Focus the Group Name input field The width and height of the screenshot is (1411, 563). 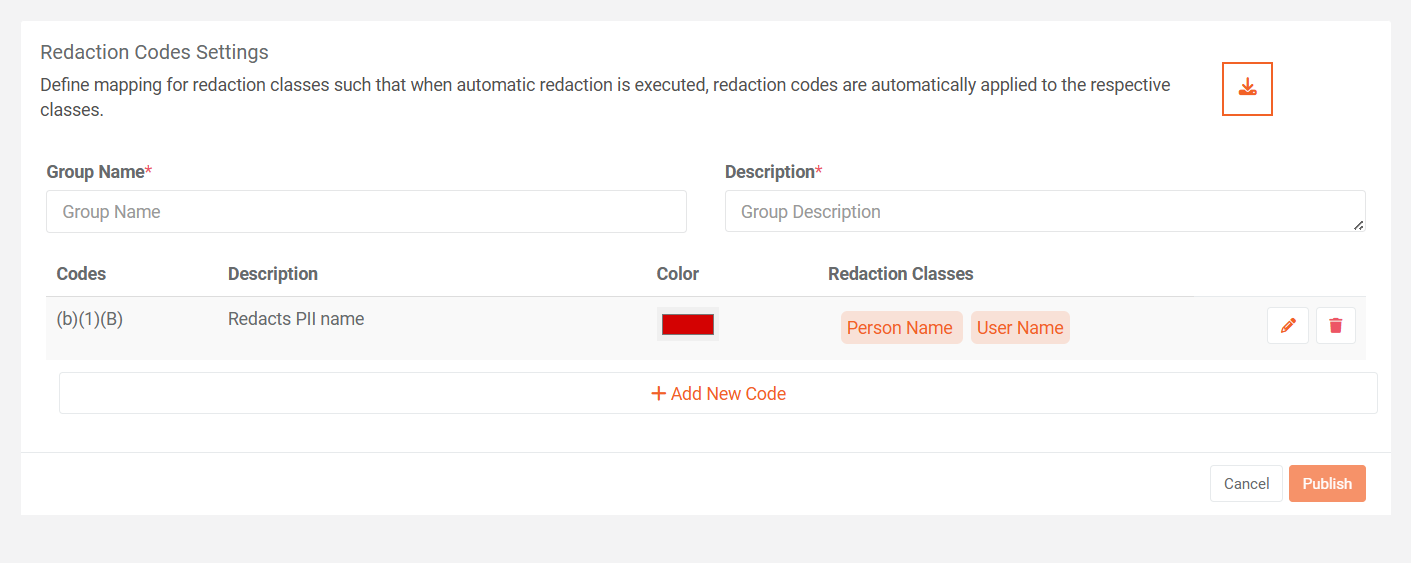[366, 212]
